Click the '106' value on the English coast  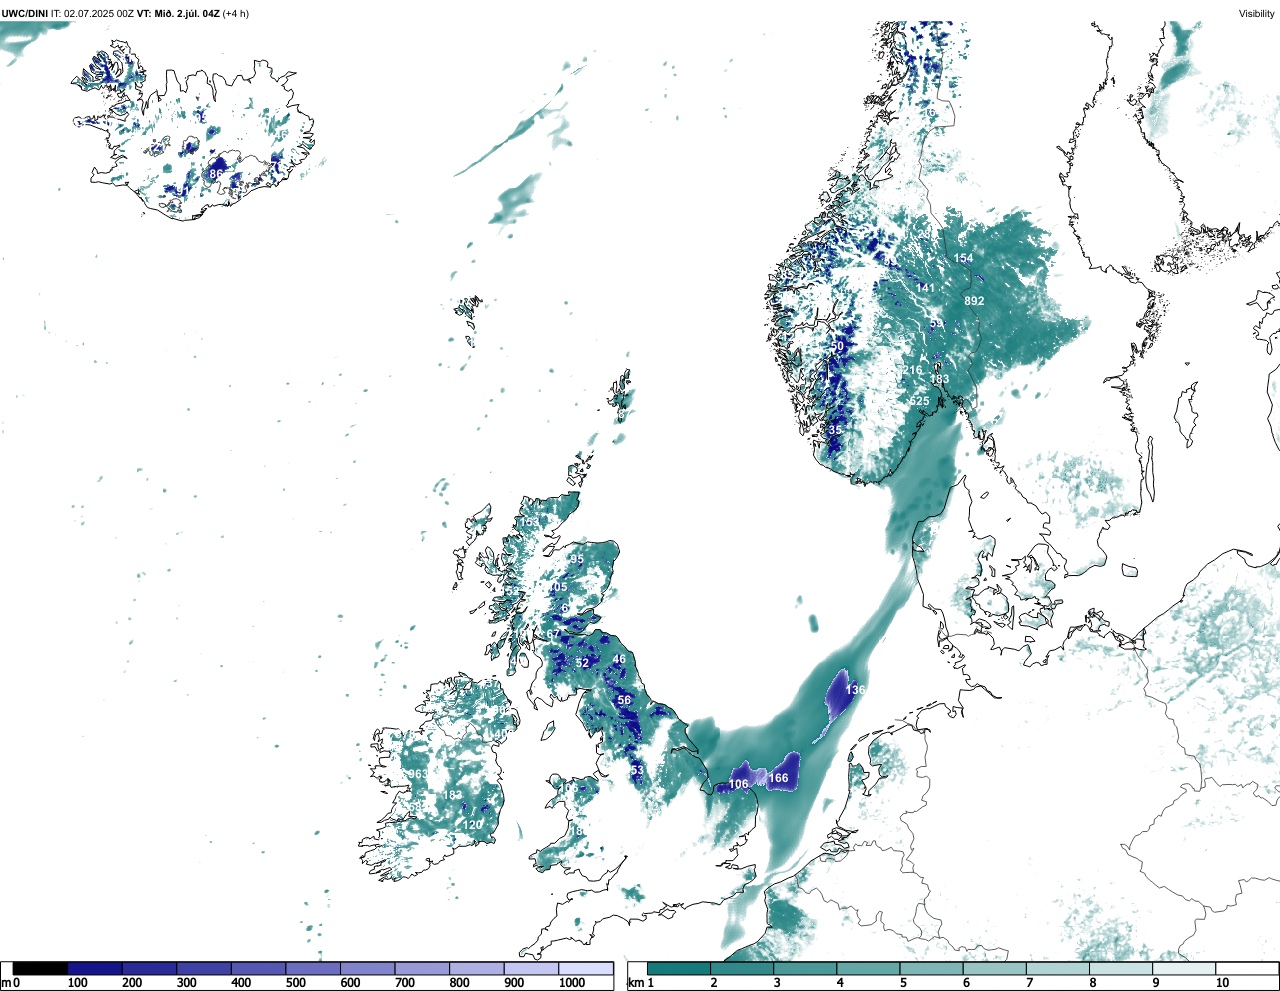pos(738,784)
